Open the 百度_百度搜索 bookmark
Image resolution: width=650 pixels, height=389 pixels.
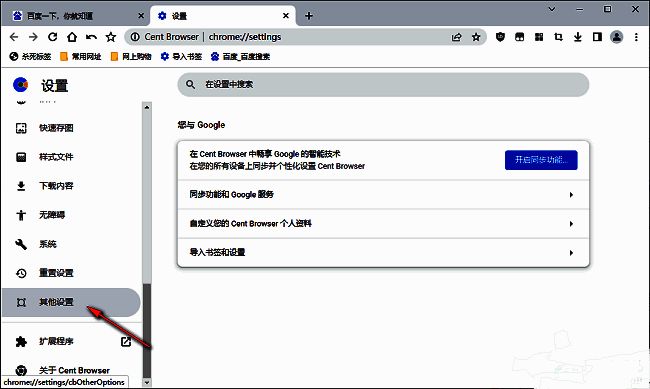[240, 56]
